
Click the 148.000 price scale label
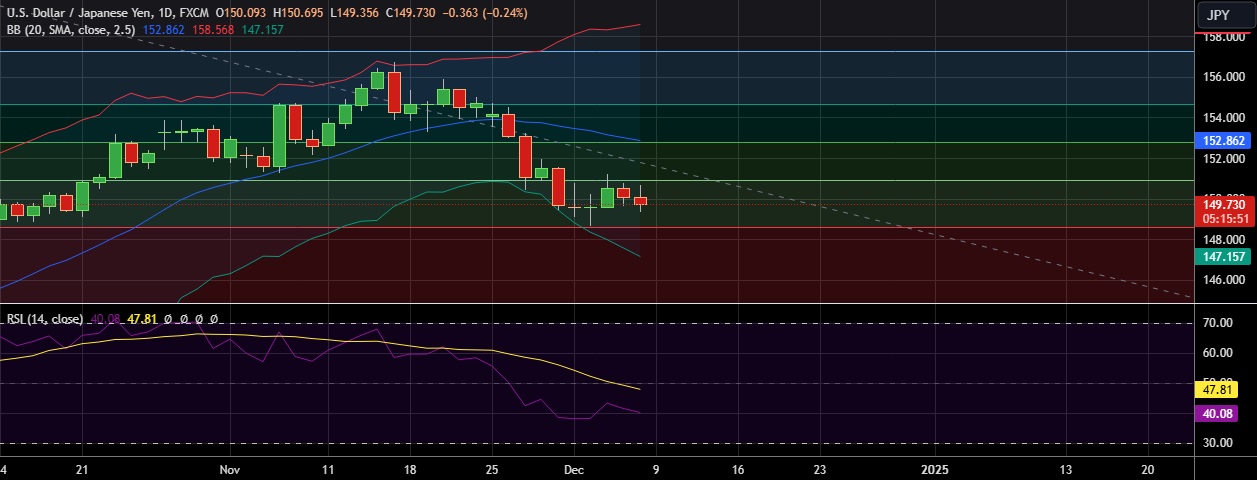1224,240
